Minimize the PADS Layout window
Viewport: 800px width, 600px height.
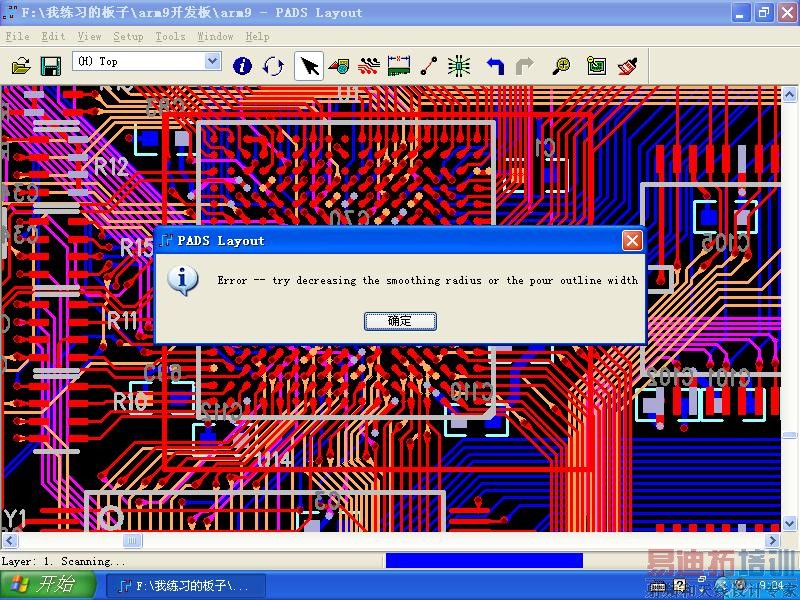(741, 12)
